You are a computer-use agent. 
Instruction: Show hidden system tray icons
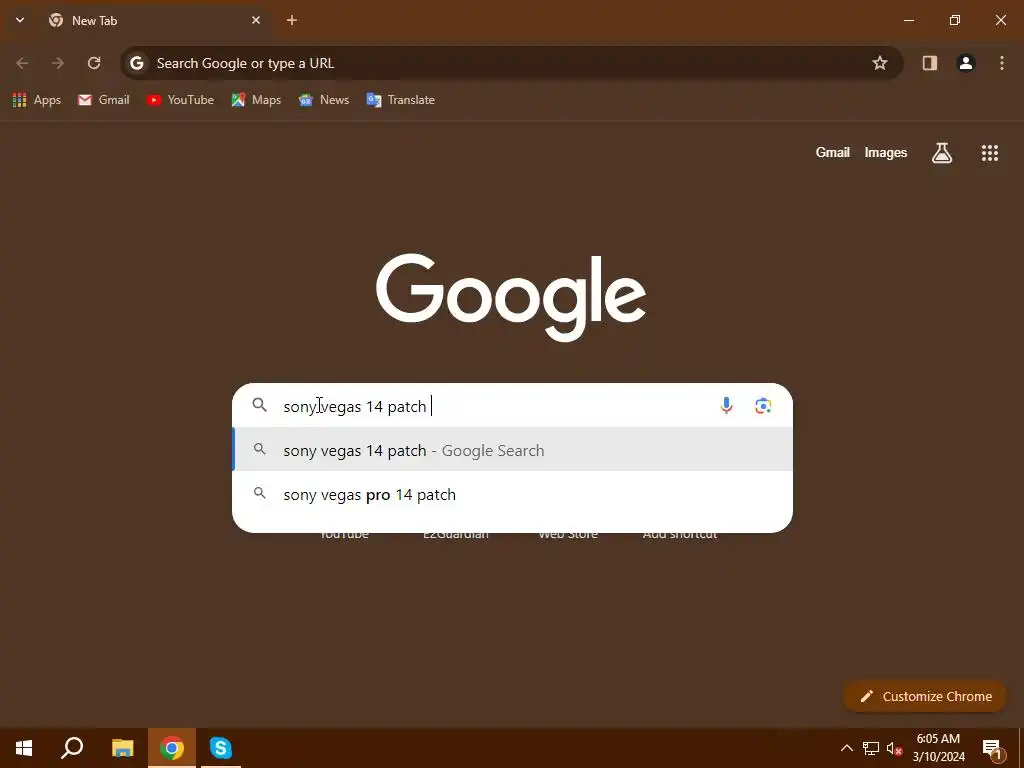coord(846,748)
